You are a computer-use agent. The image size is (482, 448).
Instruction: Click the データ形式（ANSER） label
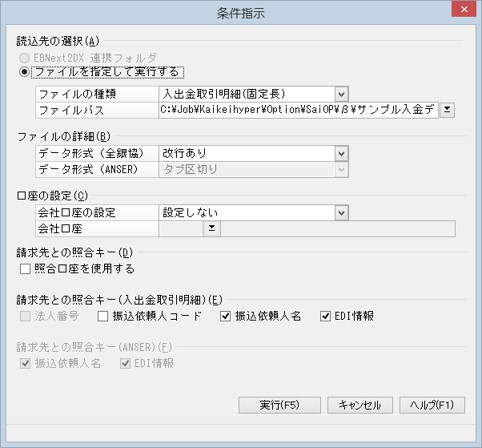[97, 169]
